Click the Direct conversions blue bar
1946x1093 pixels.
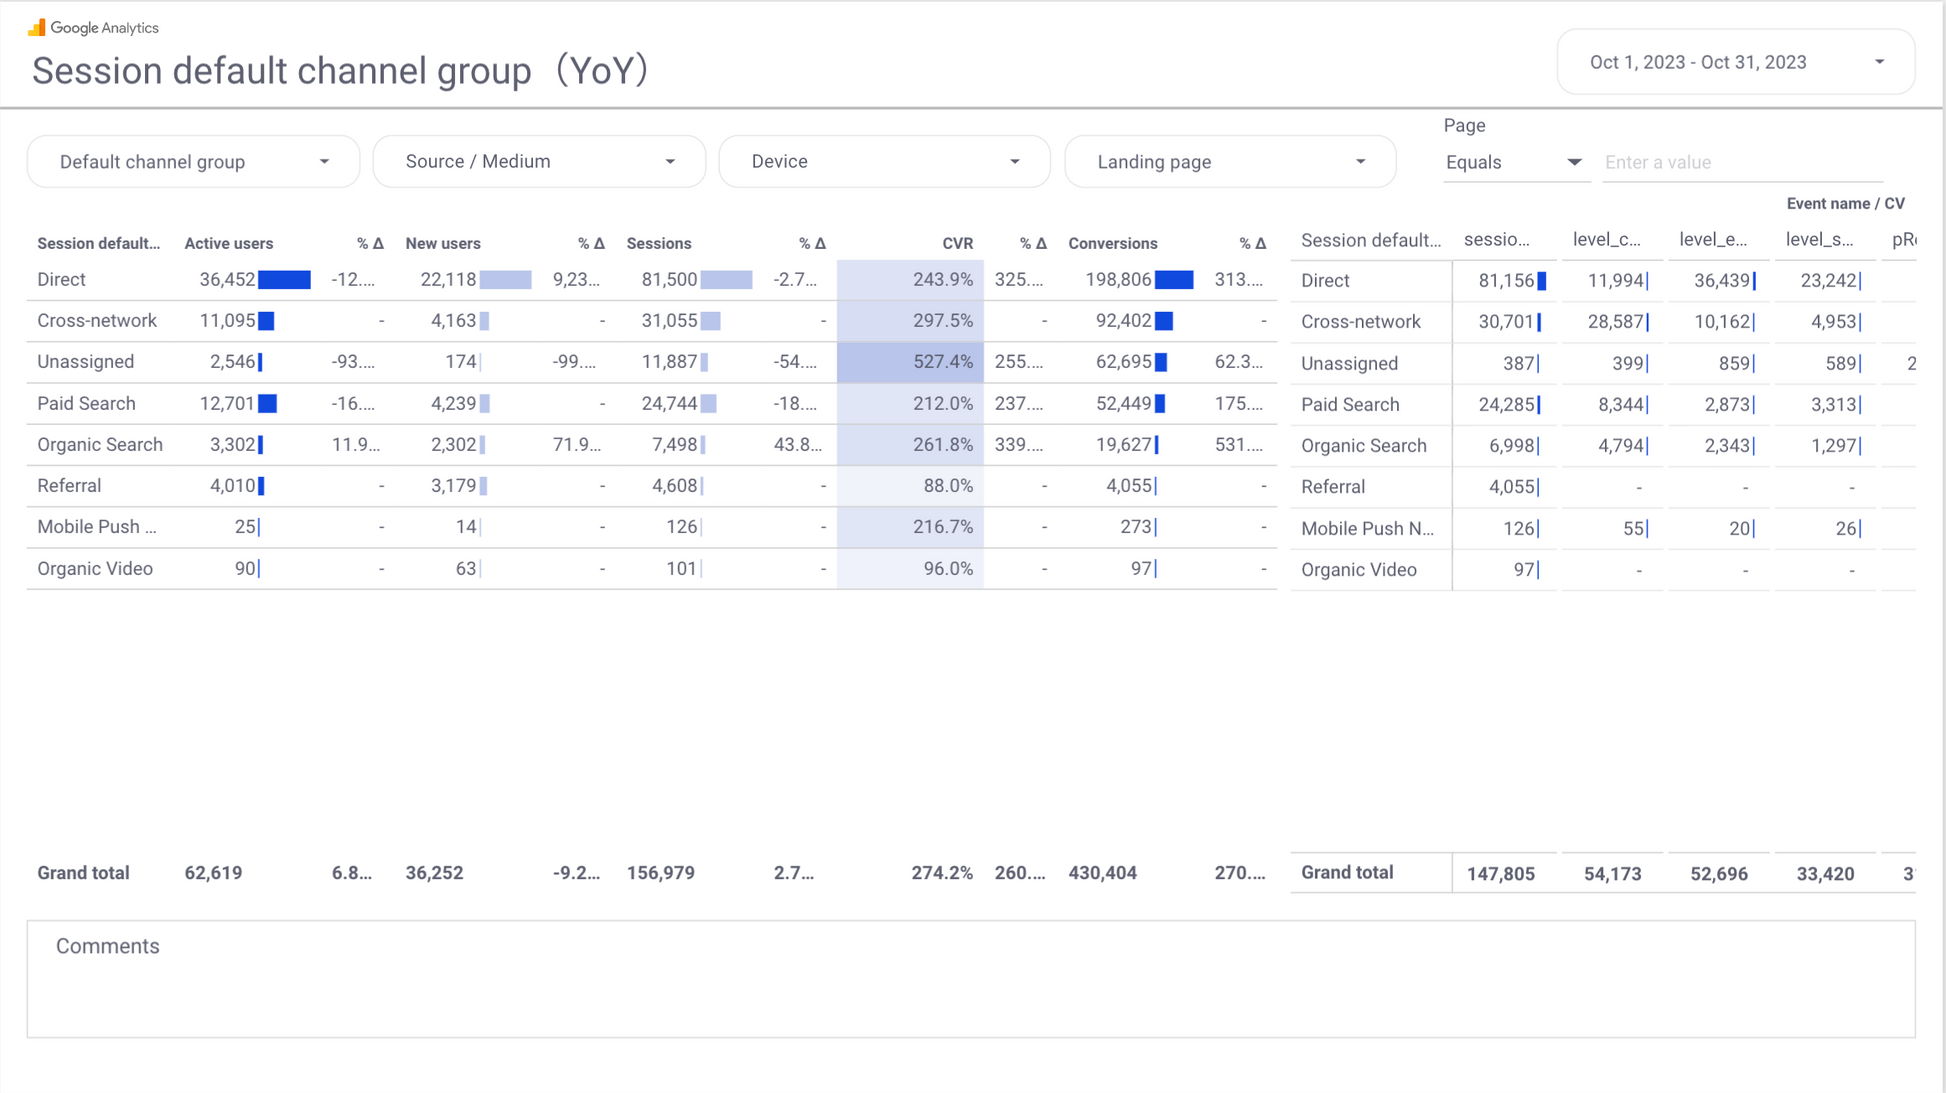tap(1174, 280)
